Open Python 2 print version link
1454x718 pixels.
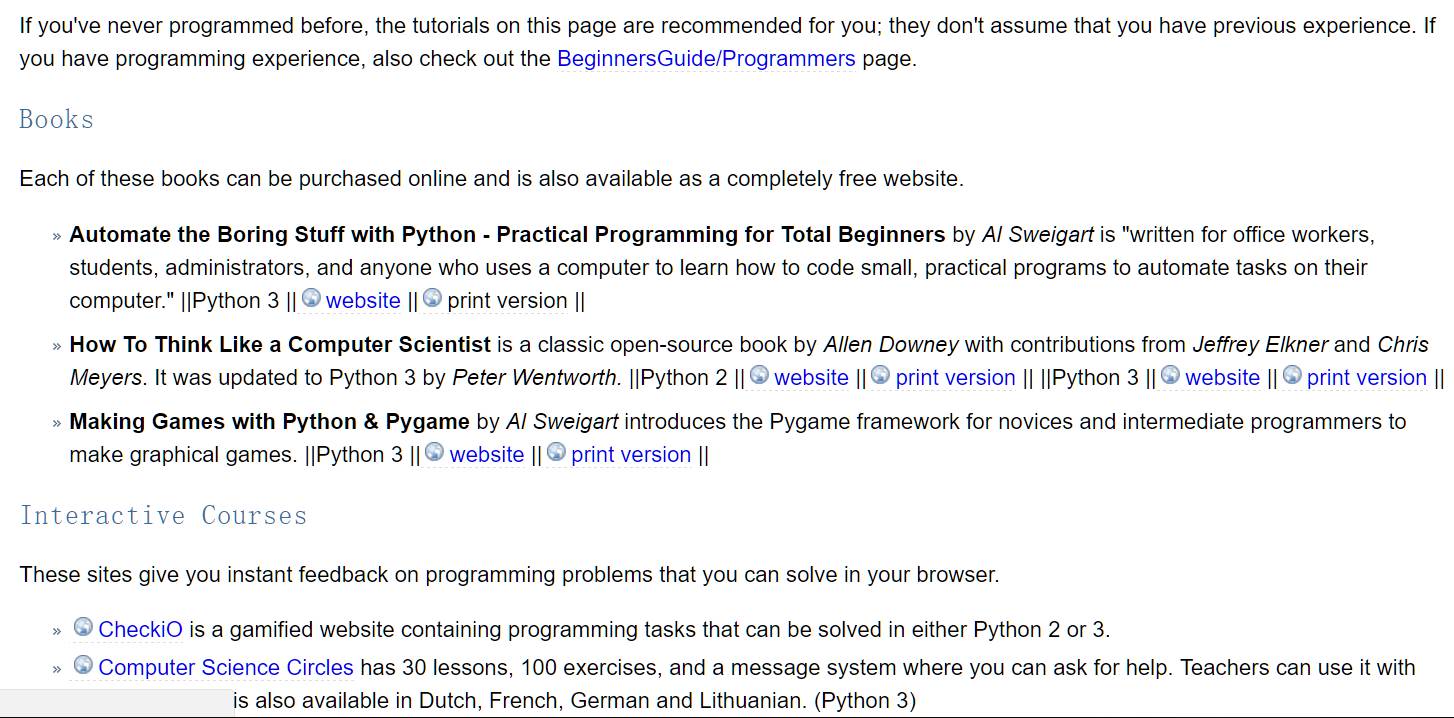[955, 377]
